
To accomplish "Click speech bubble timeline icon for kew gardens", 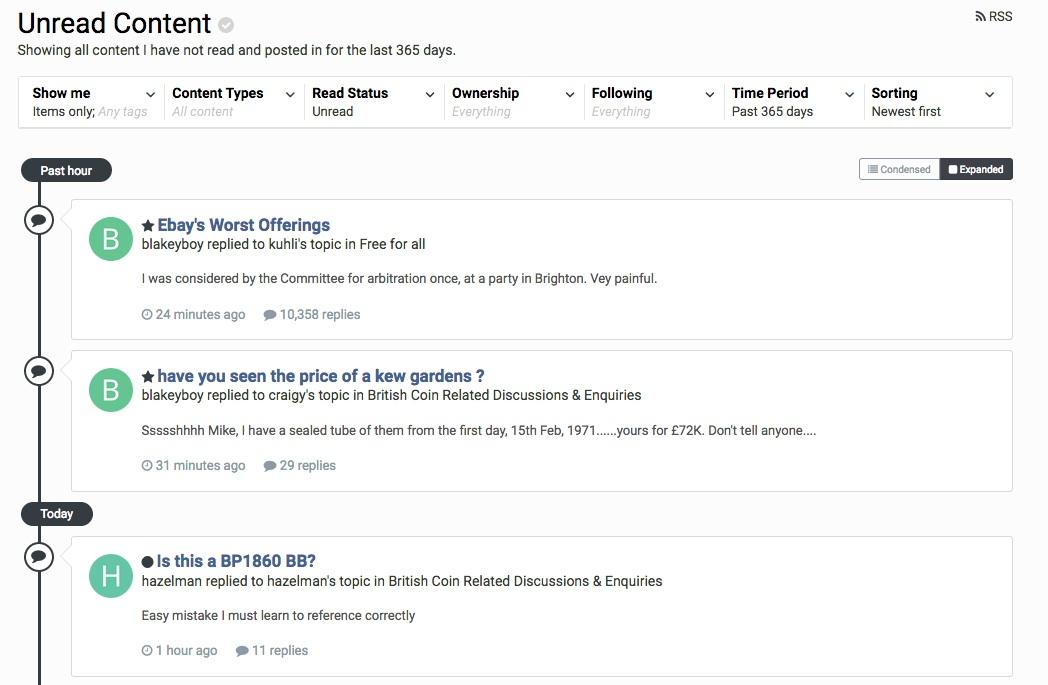I will [x=38, y=370].
